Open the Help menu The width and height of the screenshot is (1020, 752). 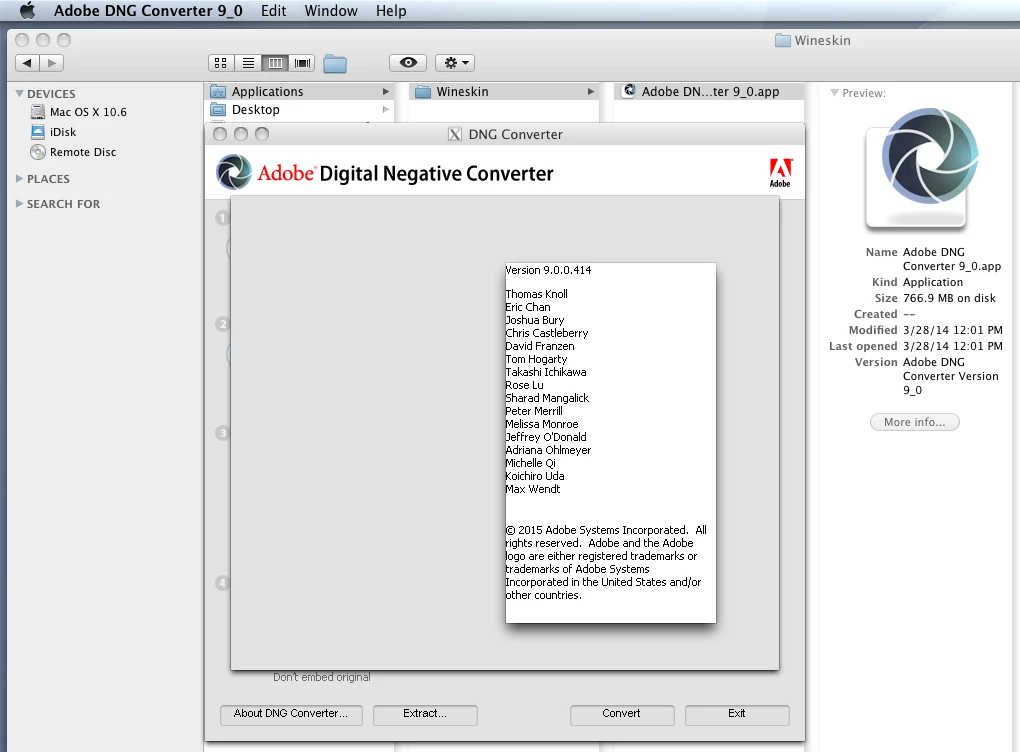390,10
